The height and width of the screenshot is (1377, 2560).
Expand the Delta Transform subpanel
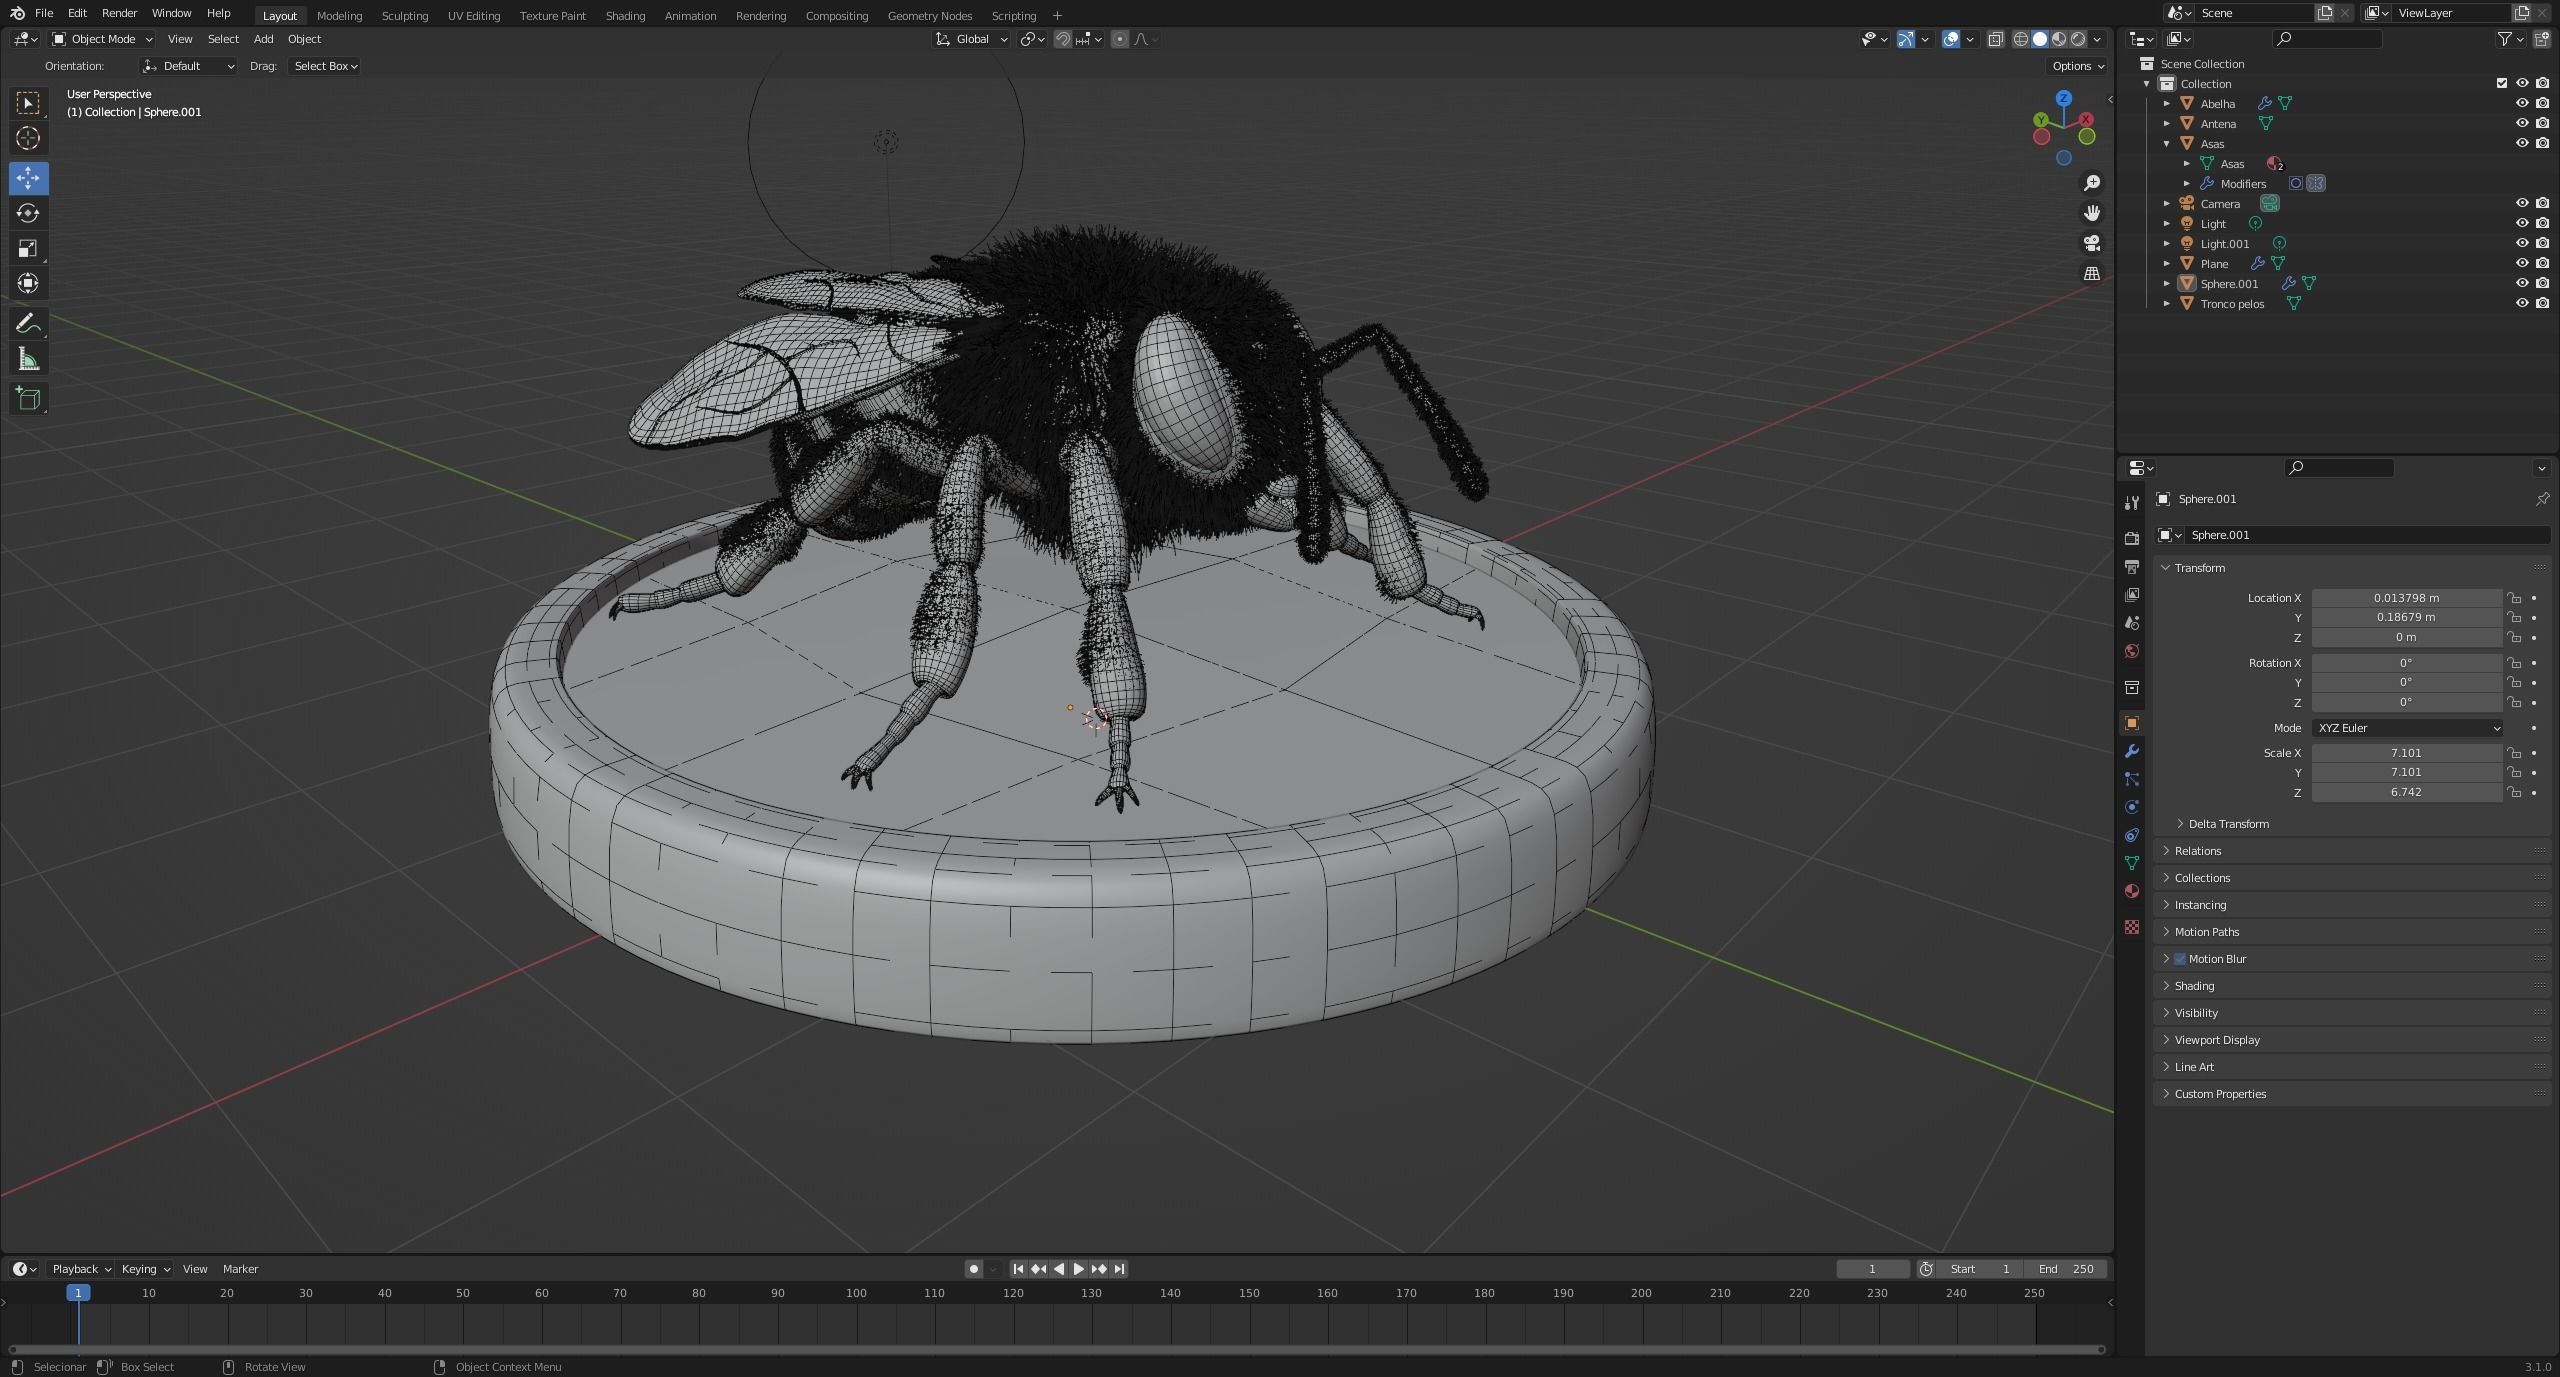2228,824
